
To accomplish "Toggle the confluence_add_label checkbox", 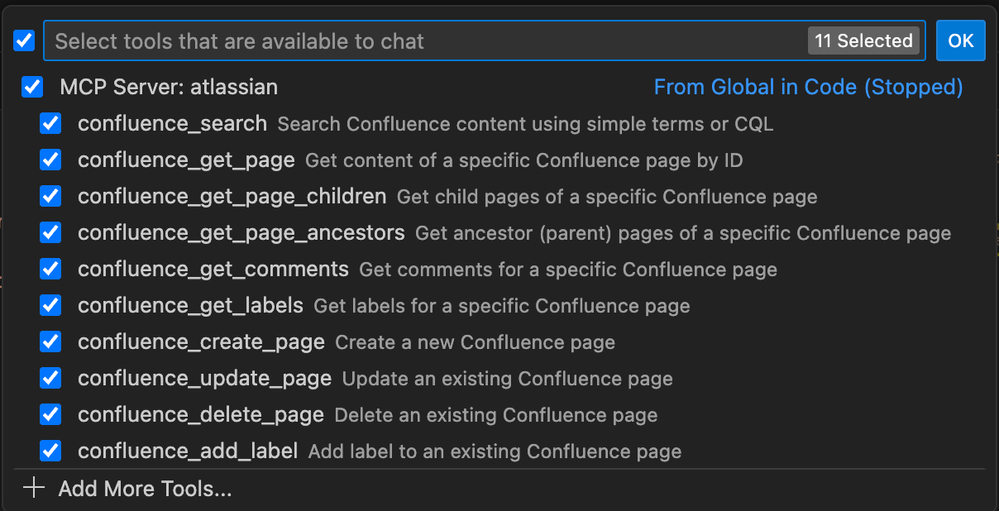I will (50, 451).
